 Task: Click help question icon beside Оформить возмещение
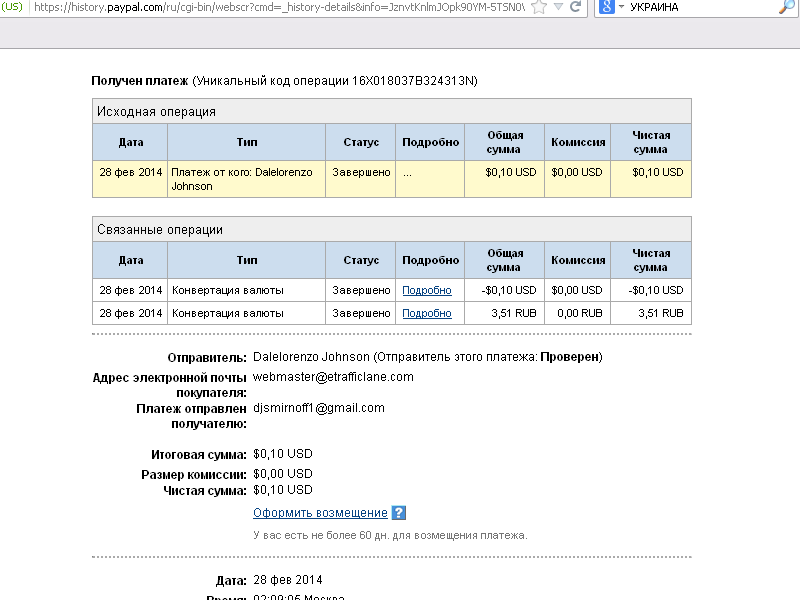(398, 513)
